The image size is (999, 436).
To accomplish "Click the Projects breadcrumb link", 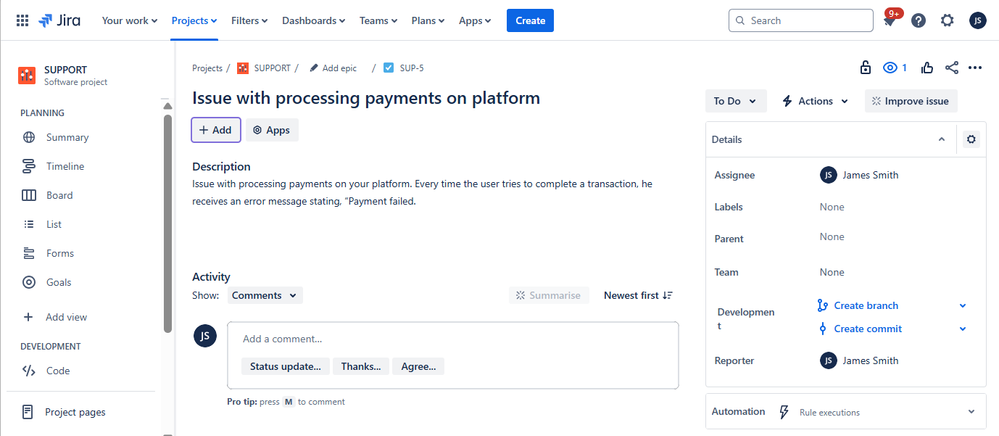I will click(x=207, y=68).
